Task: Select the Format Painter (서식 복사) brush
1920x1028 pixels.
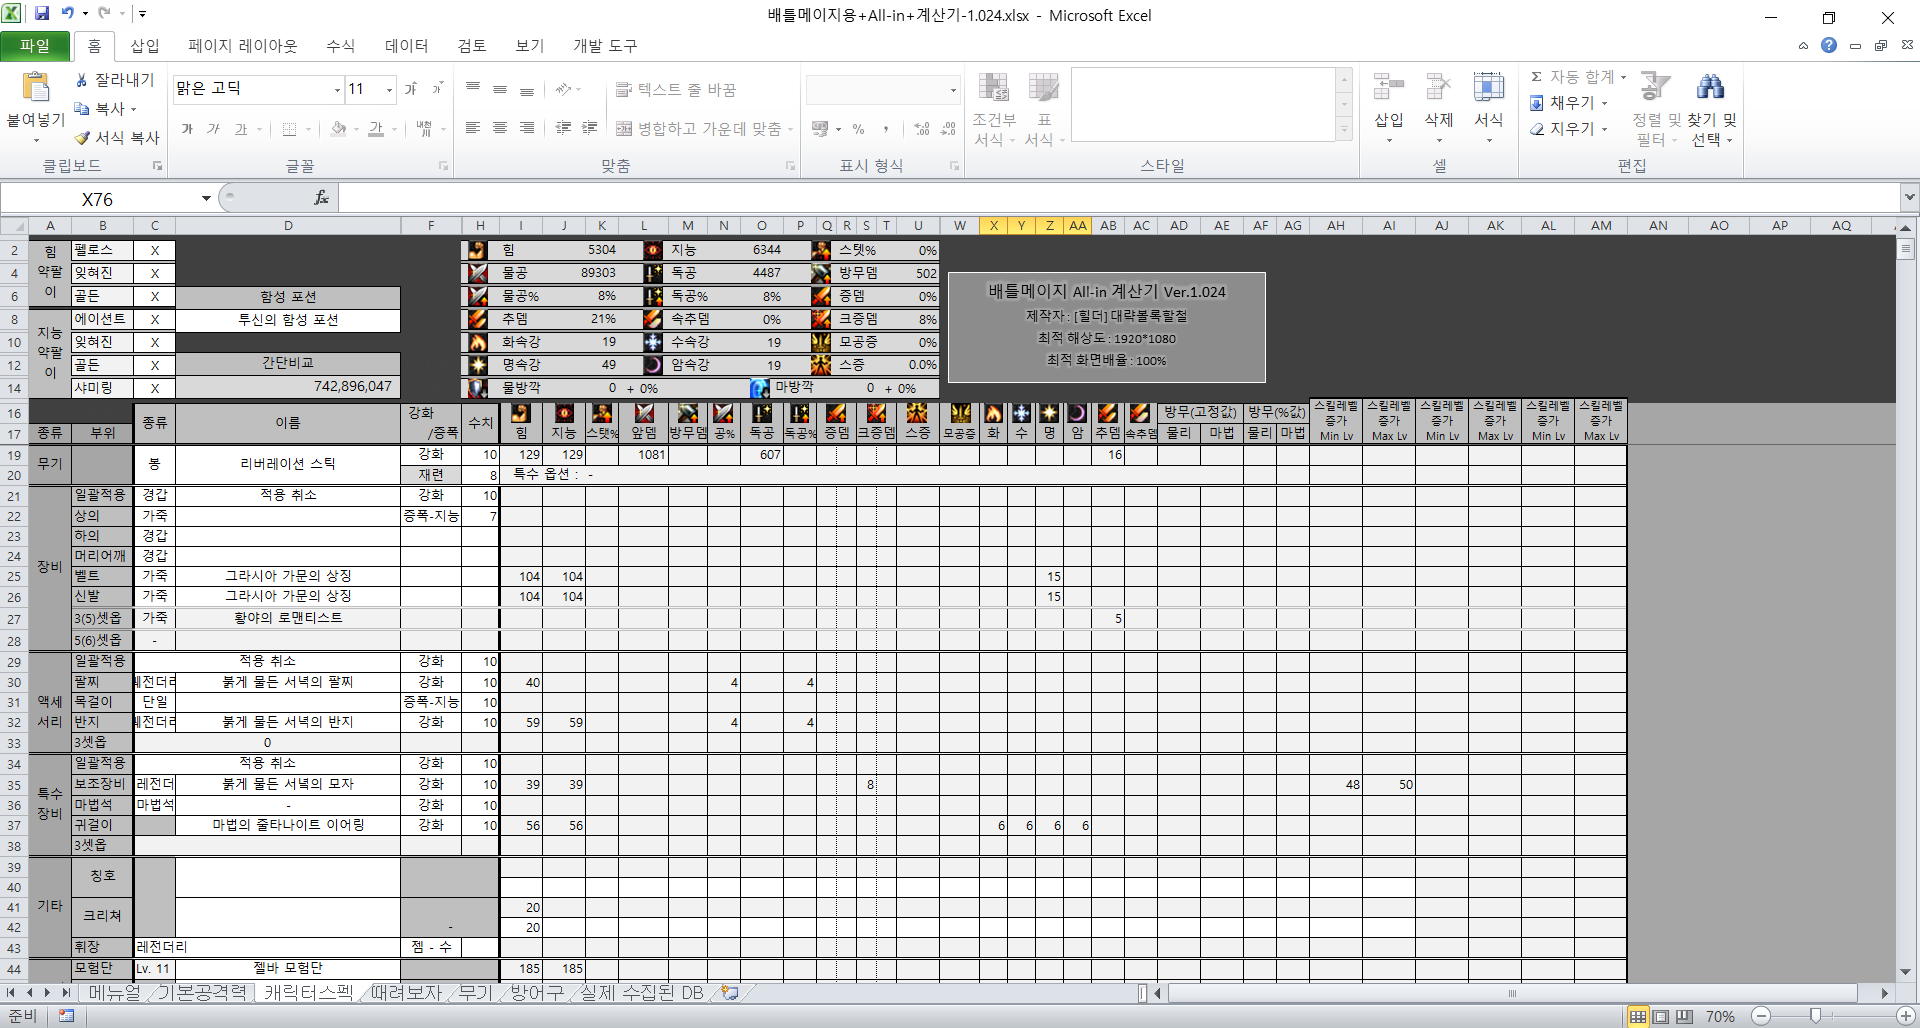Action: (x=82, y=138)
